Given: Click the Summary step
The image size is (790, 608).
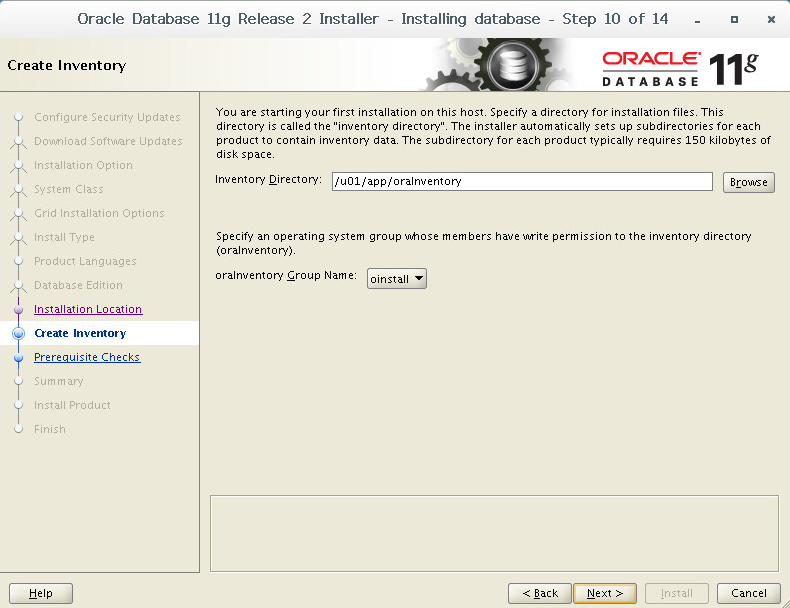Looking at the screenshot, I should click(x=59, y=381).
